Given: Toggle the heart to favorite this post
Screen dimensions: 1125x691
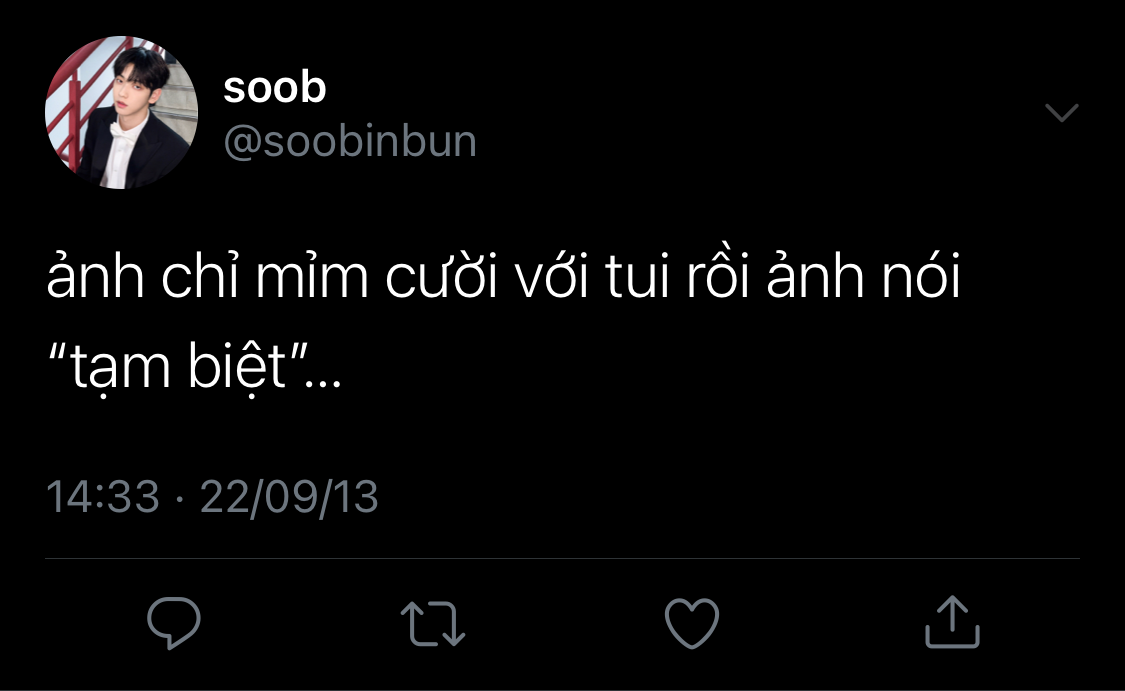Looking at the screenshot, I should point(692,621).
